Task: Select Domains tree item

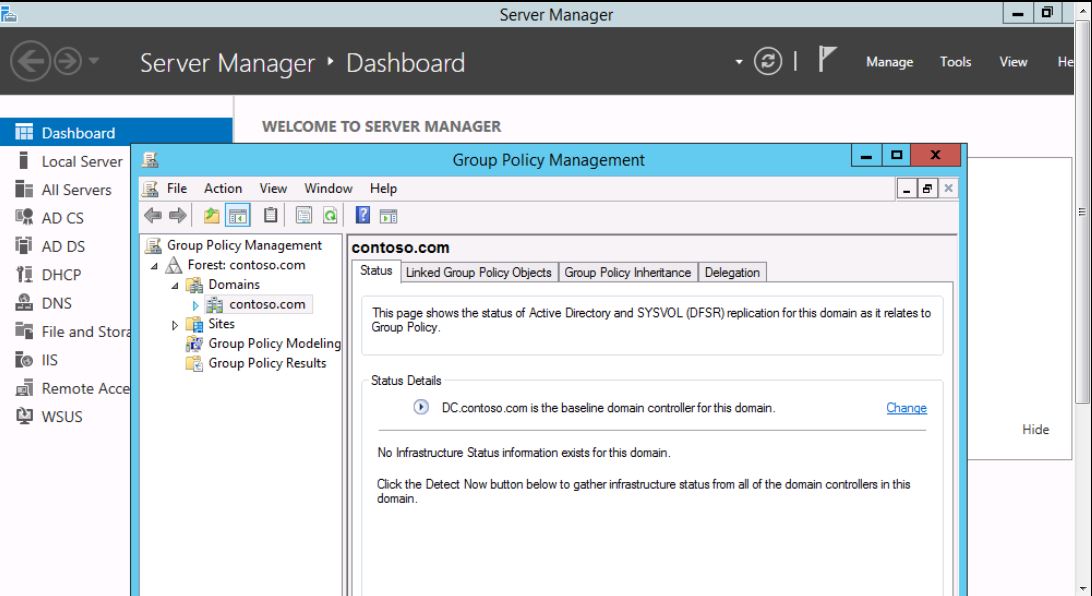Action: pyautogui.click(x=233, y=285)
